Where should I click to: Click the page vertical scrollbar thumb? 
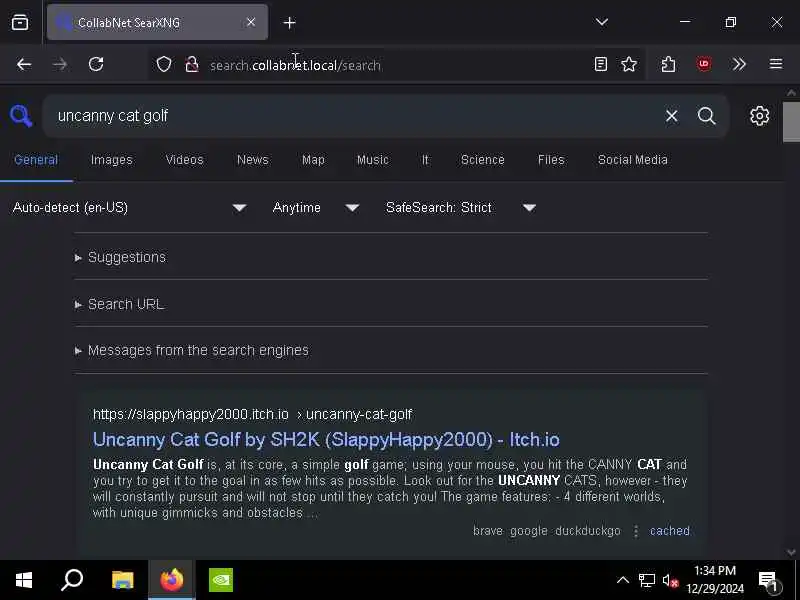pyautogui.click(x=791, y=121)
